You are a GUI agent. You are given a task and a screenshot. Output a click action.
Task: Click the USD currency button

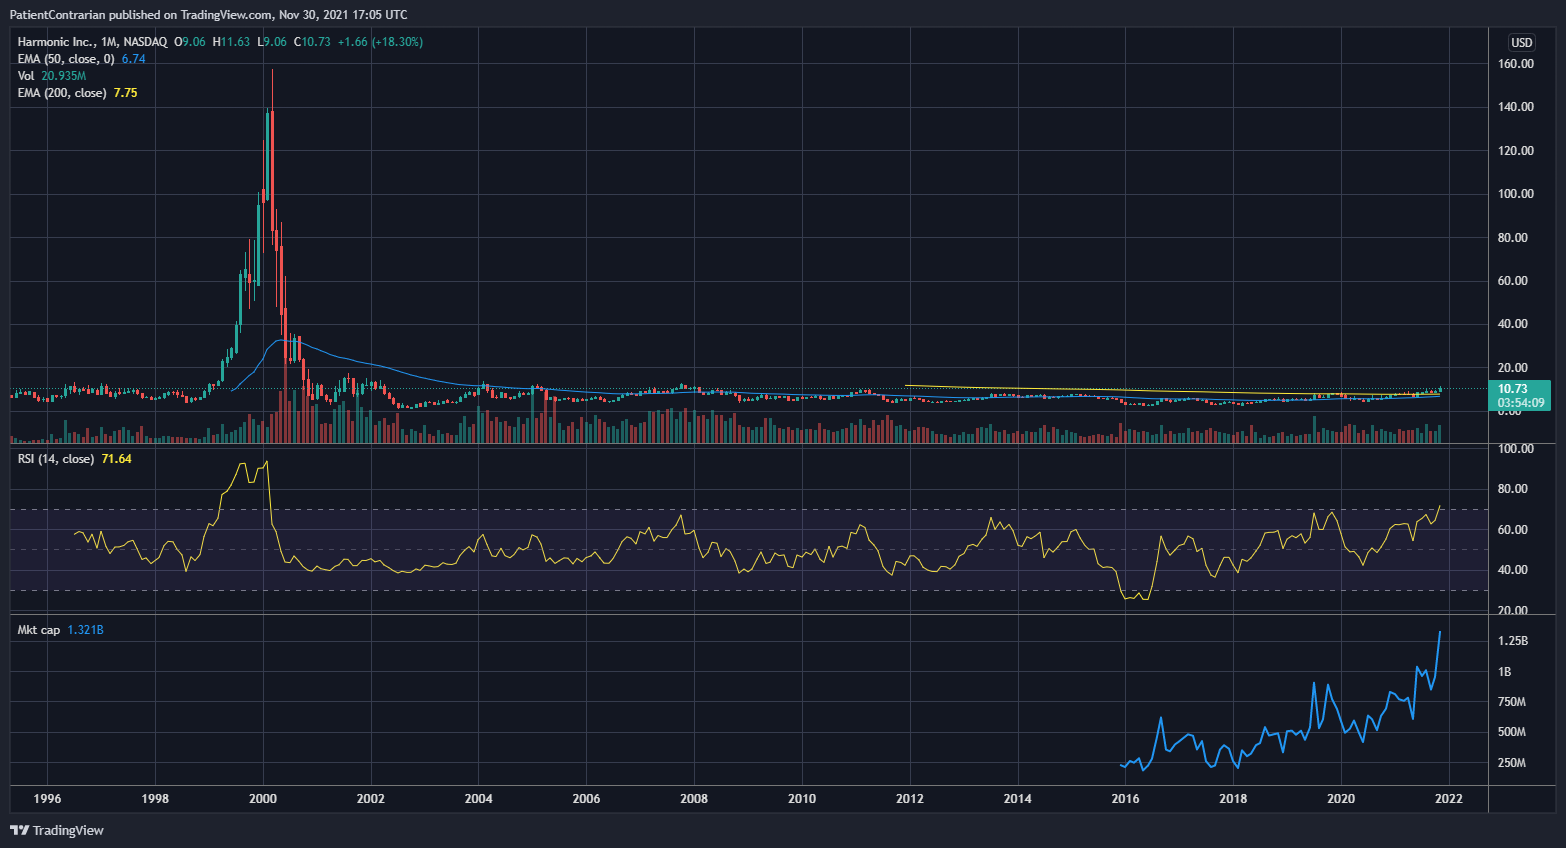point(1521,42)
